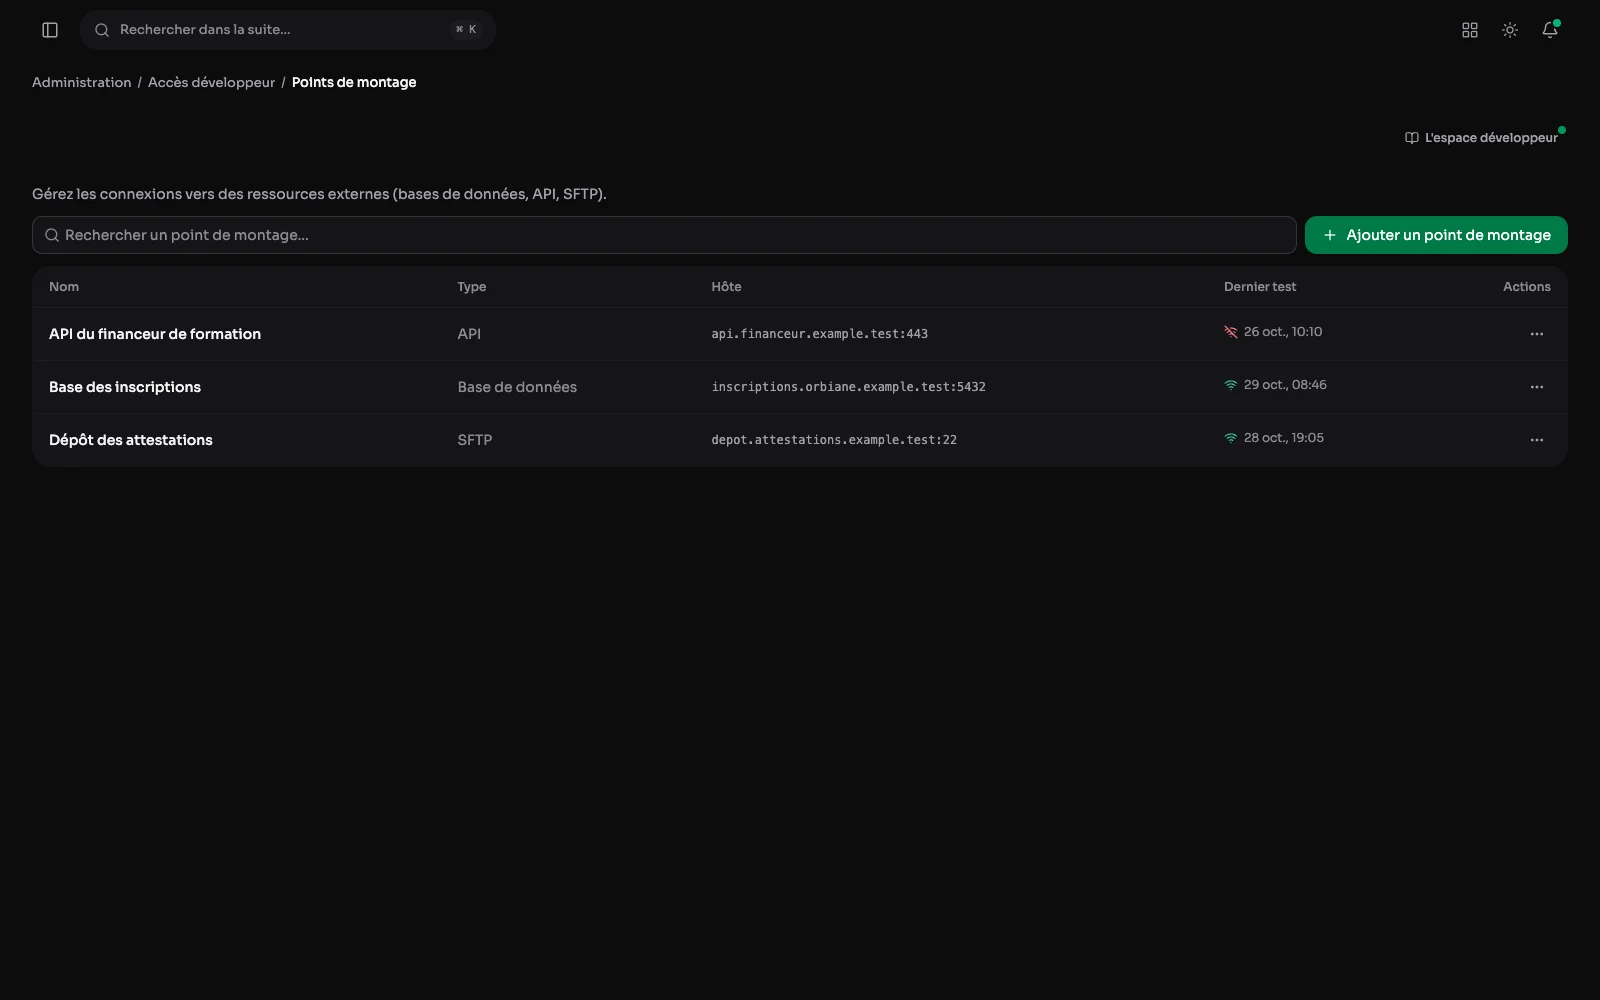Click Ajouter un point de montage button

click(1436, 235)
